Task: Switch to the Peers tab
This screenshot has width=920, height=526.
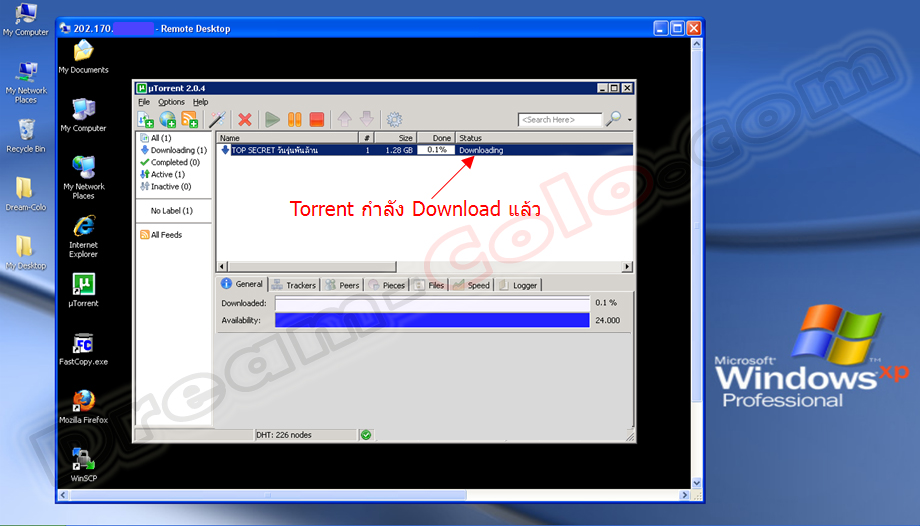Action: click(x=342, y=285)
